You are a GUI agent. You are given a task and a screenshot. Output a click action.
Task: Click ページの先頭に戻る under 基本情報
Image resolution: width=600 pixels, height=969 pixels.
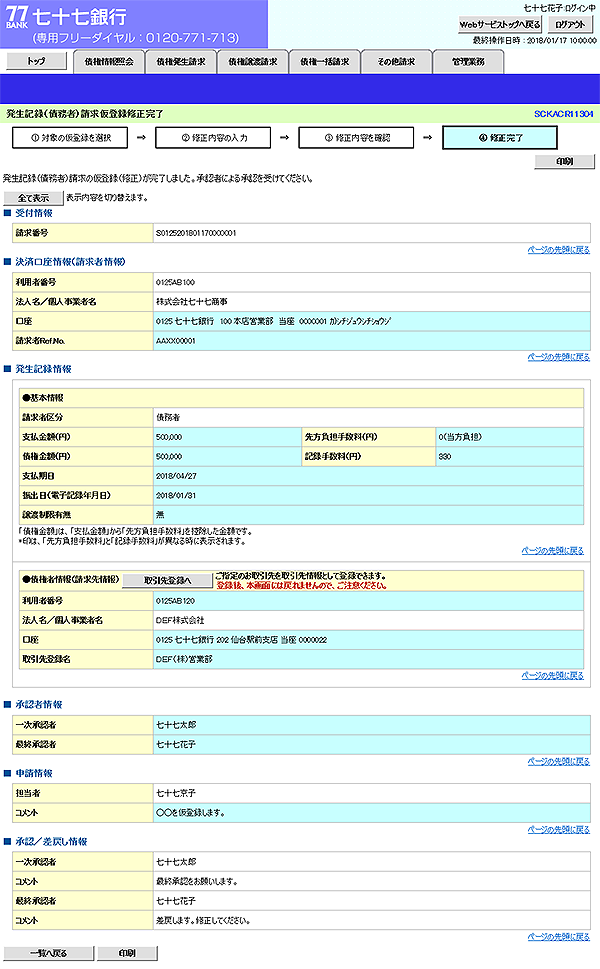552,551
